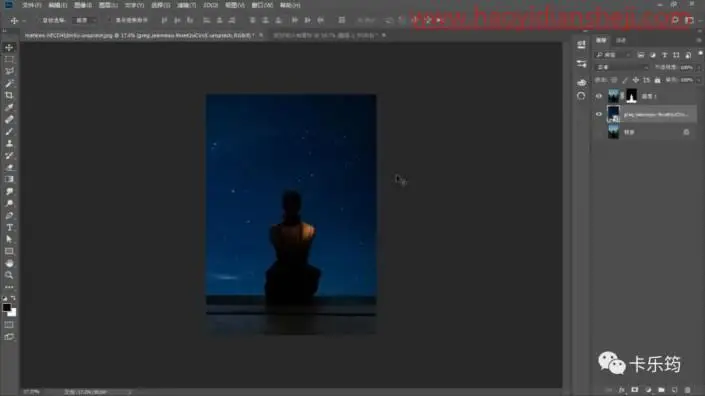Click the search icon in options bar
Viewport: 705px width, 396px height.
tap(674, 20)
